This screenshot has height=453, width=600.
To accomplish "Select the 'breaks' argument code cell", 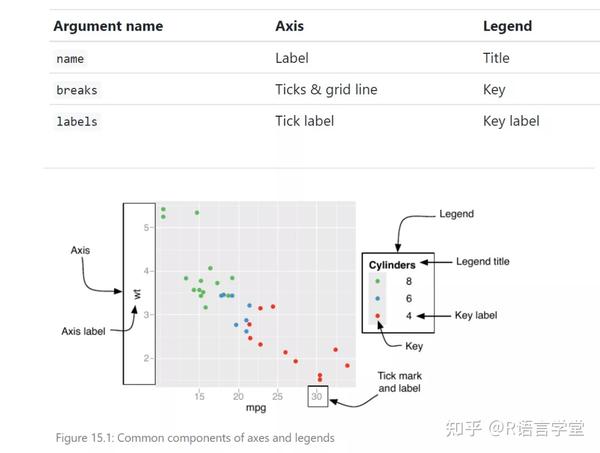I will 77,90.
